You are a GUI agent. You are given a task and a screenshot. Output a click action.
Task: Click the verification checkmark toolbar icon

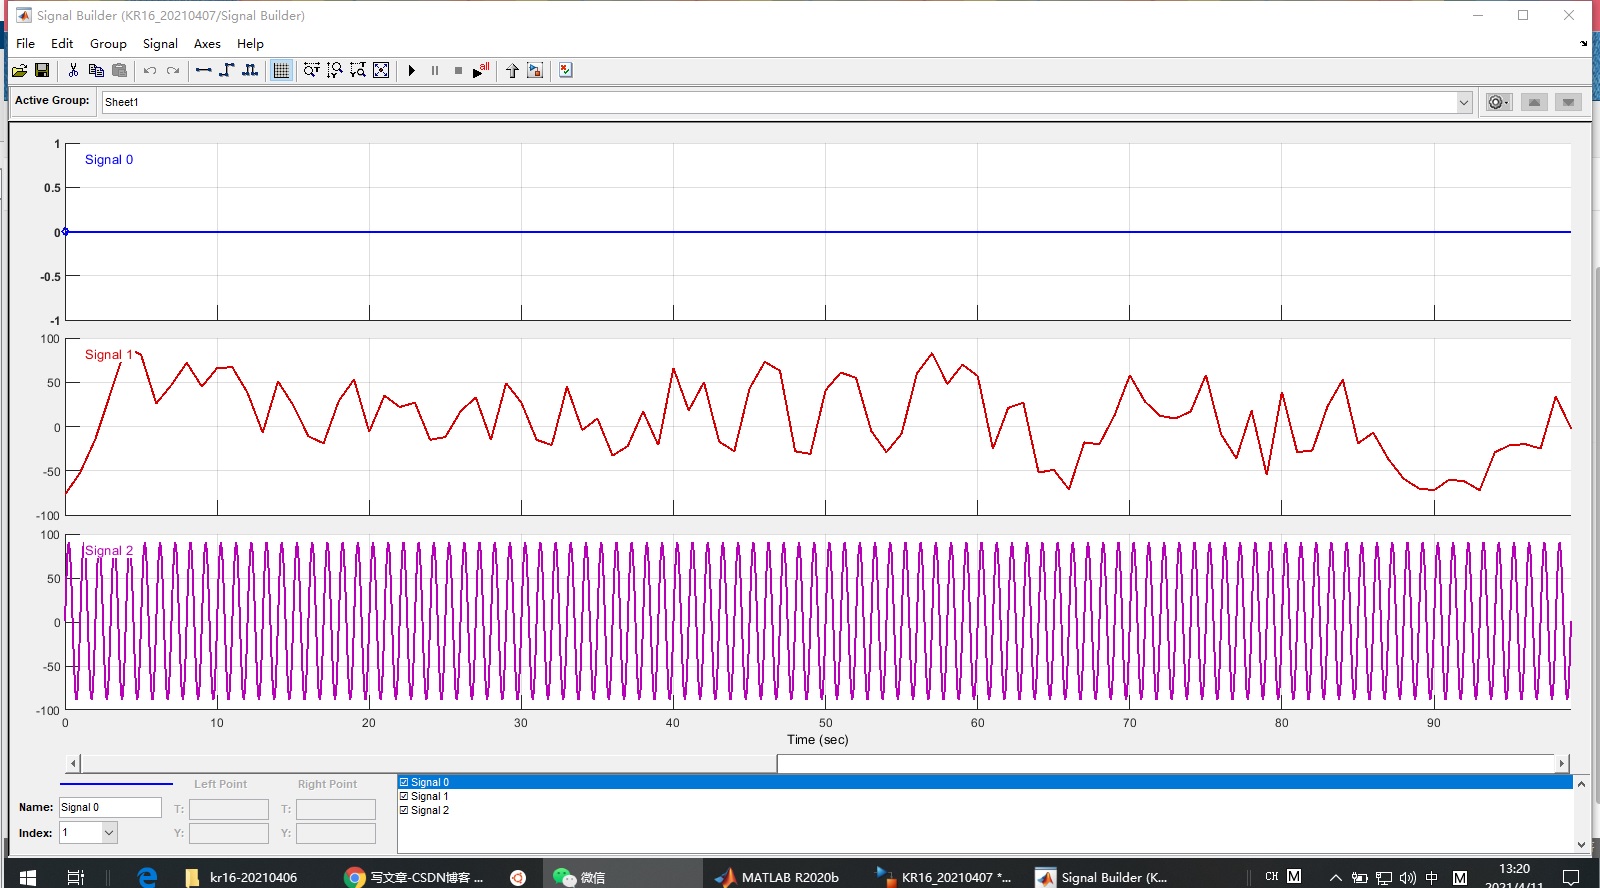pyautogui.click(x=566, y=70)
